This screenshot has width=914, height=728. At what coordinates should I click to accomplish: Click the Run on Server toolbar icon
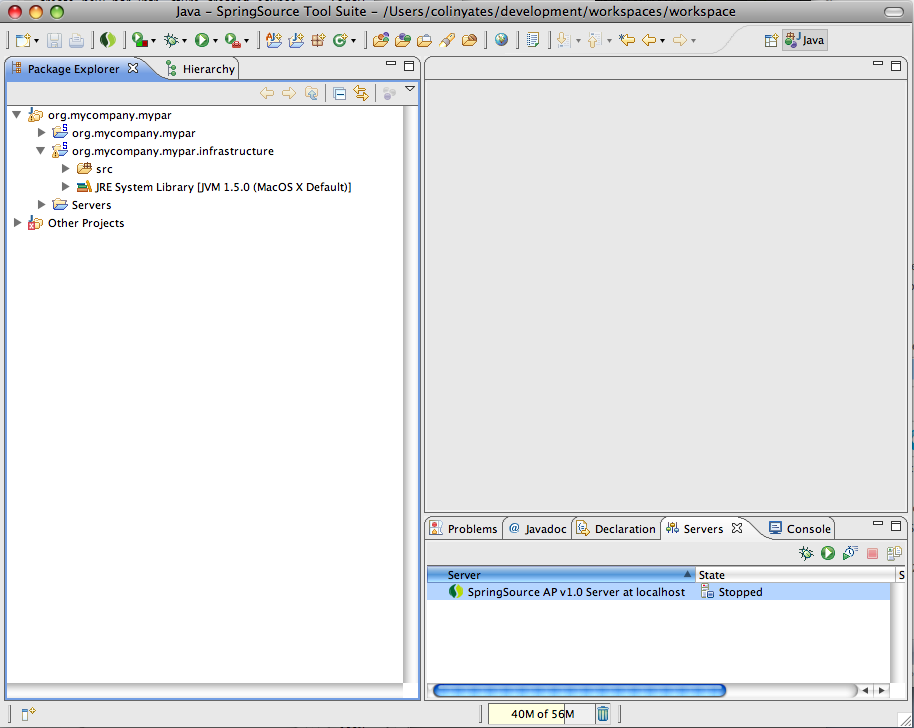point(139,40)
